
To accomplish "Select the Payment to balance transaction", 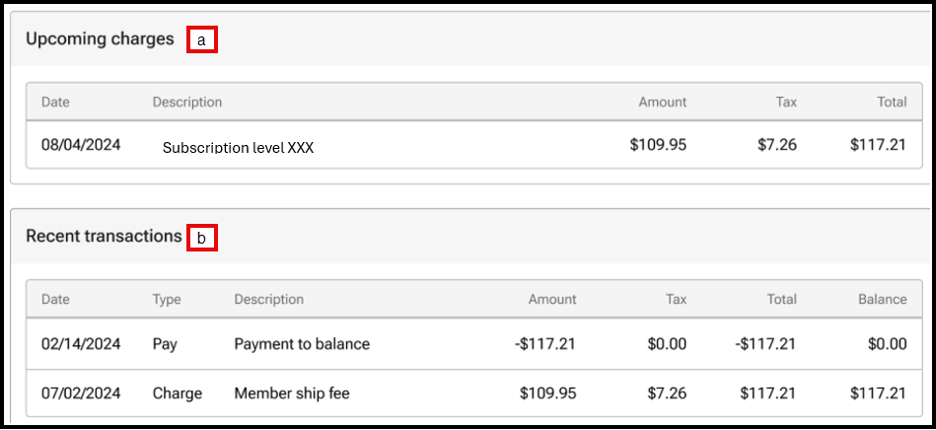I will [x=302, y=344].
